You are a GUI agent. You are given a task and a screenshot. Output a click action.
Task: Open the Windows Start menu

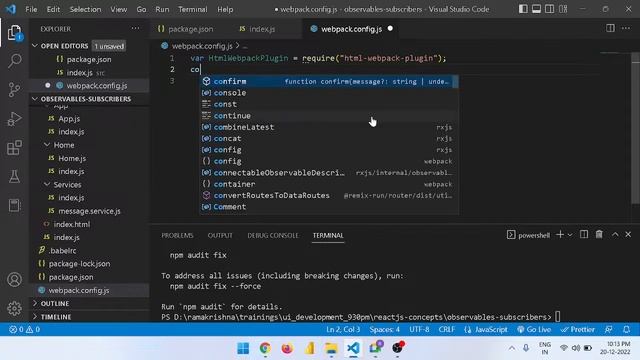pos(243,348)
